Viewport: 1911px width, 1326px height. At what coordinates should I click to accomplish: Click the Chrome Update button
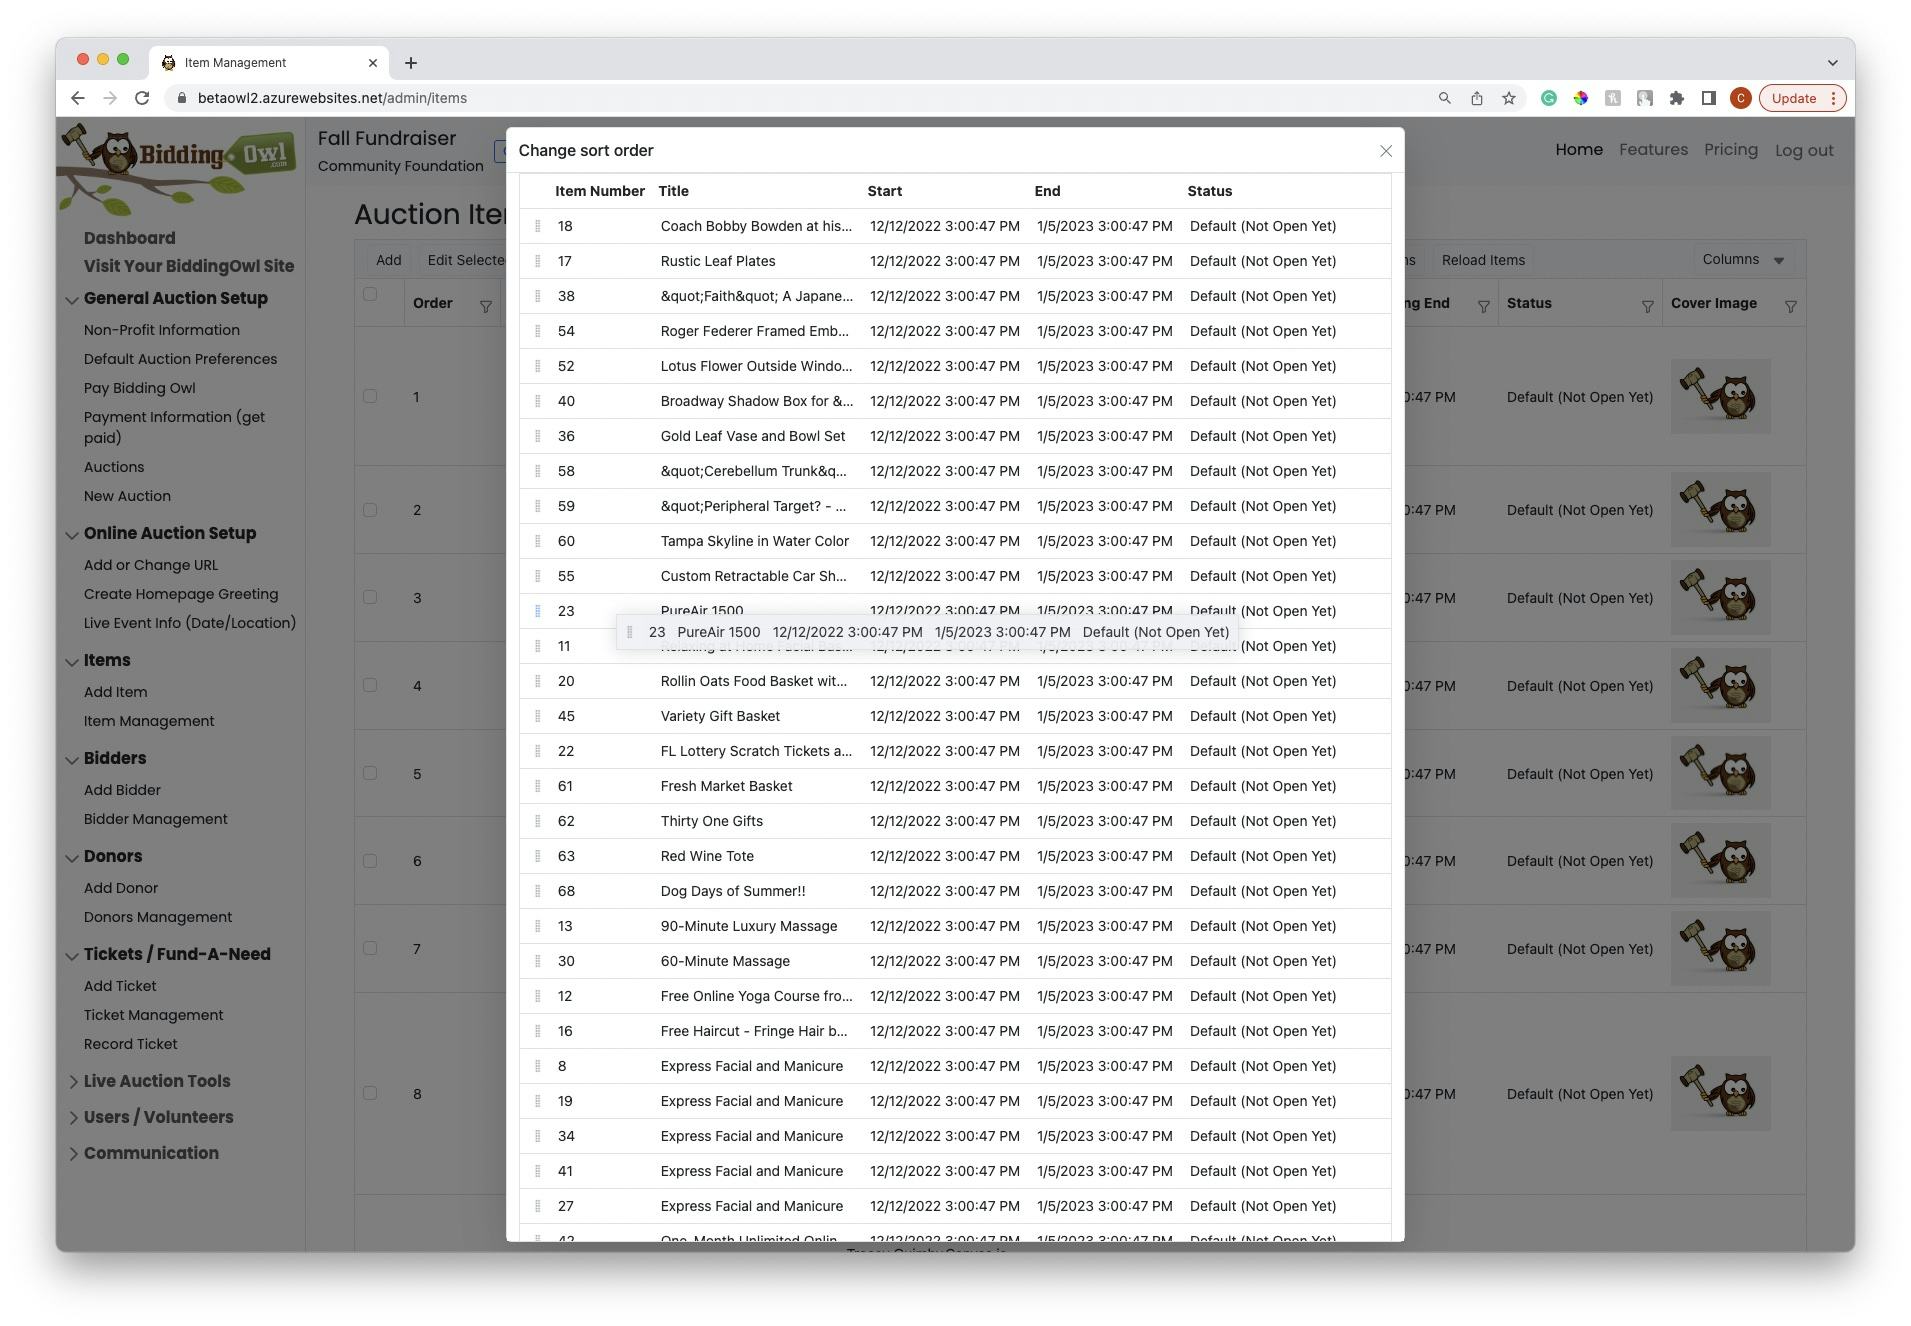(1802, 98)
